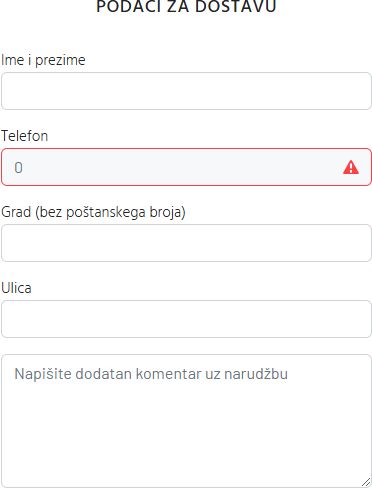372x488 pixels.
Task: Click the middle of the red-bordered phone field
Action: click(x=186, y=167)
